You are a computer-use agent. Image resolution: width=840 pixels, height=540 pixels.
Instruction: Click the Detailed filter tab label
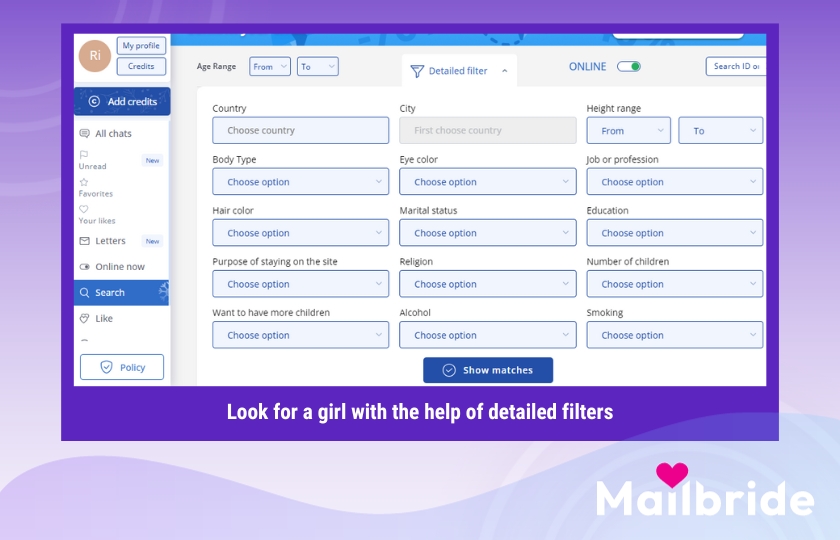(458, 71)
